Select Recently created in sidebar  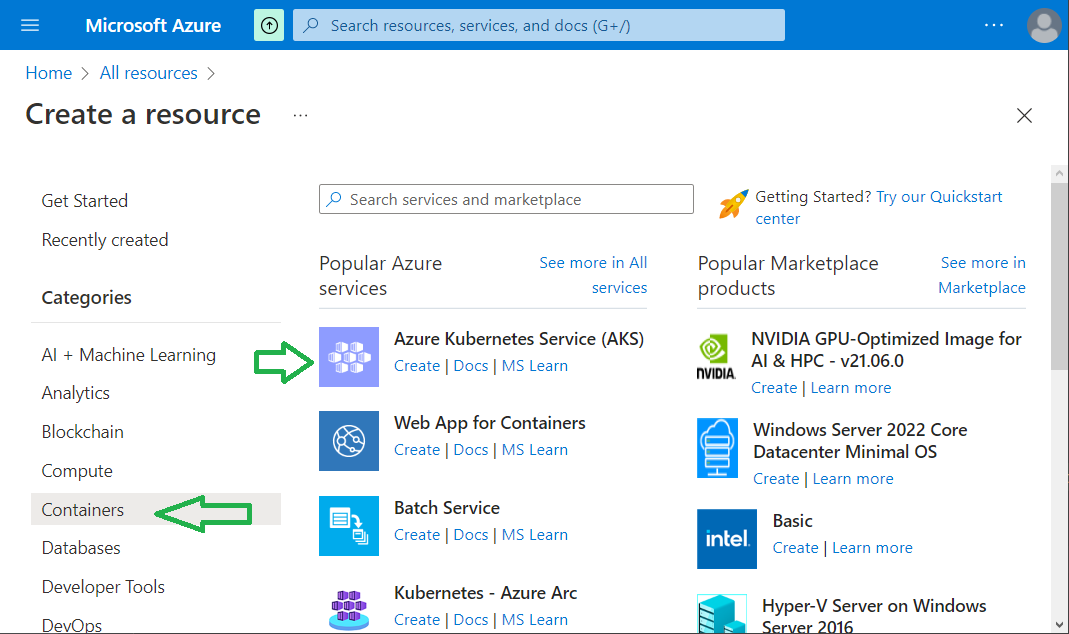point(105,240)
